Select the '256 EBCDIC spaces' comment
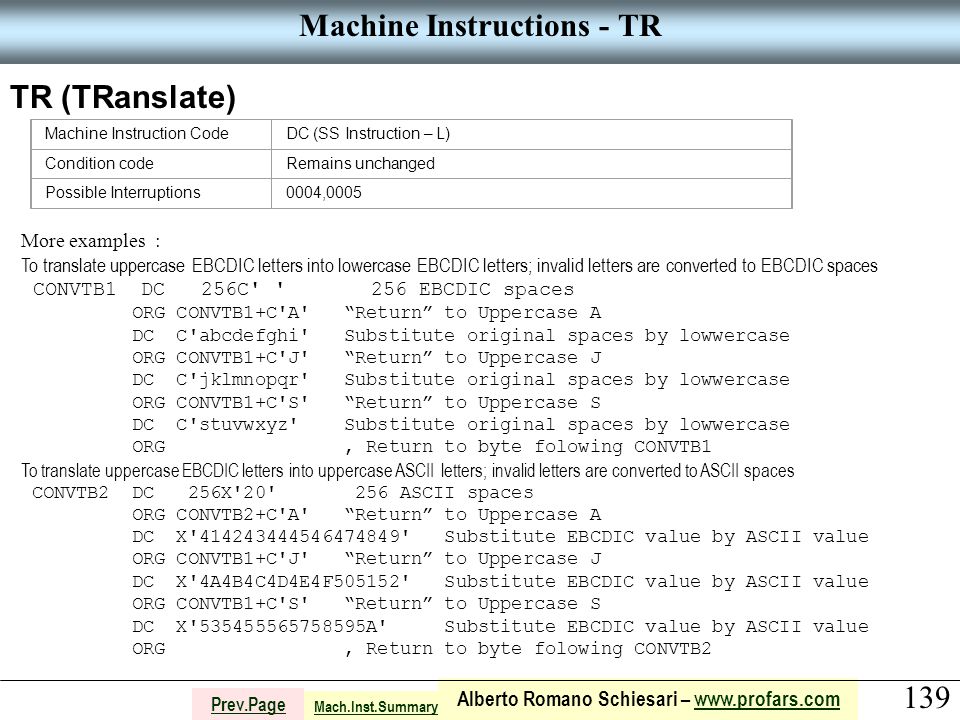The image size is (960, 720). 473,289
